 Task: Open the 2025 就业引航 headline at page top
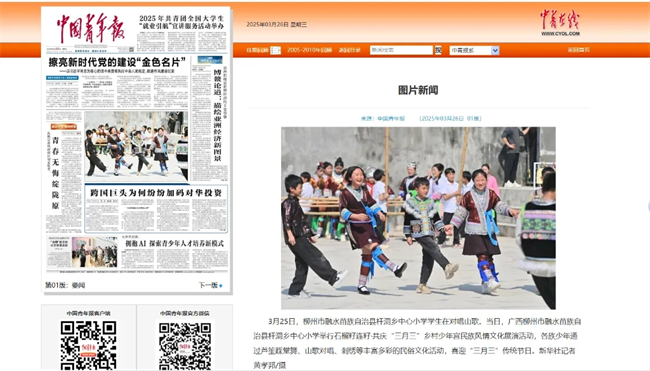182,22
